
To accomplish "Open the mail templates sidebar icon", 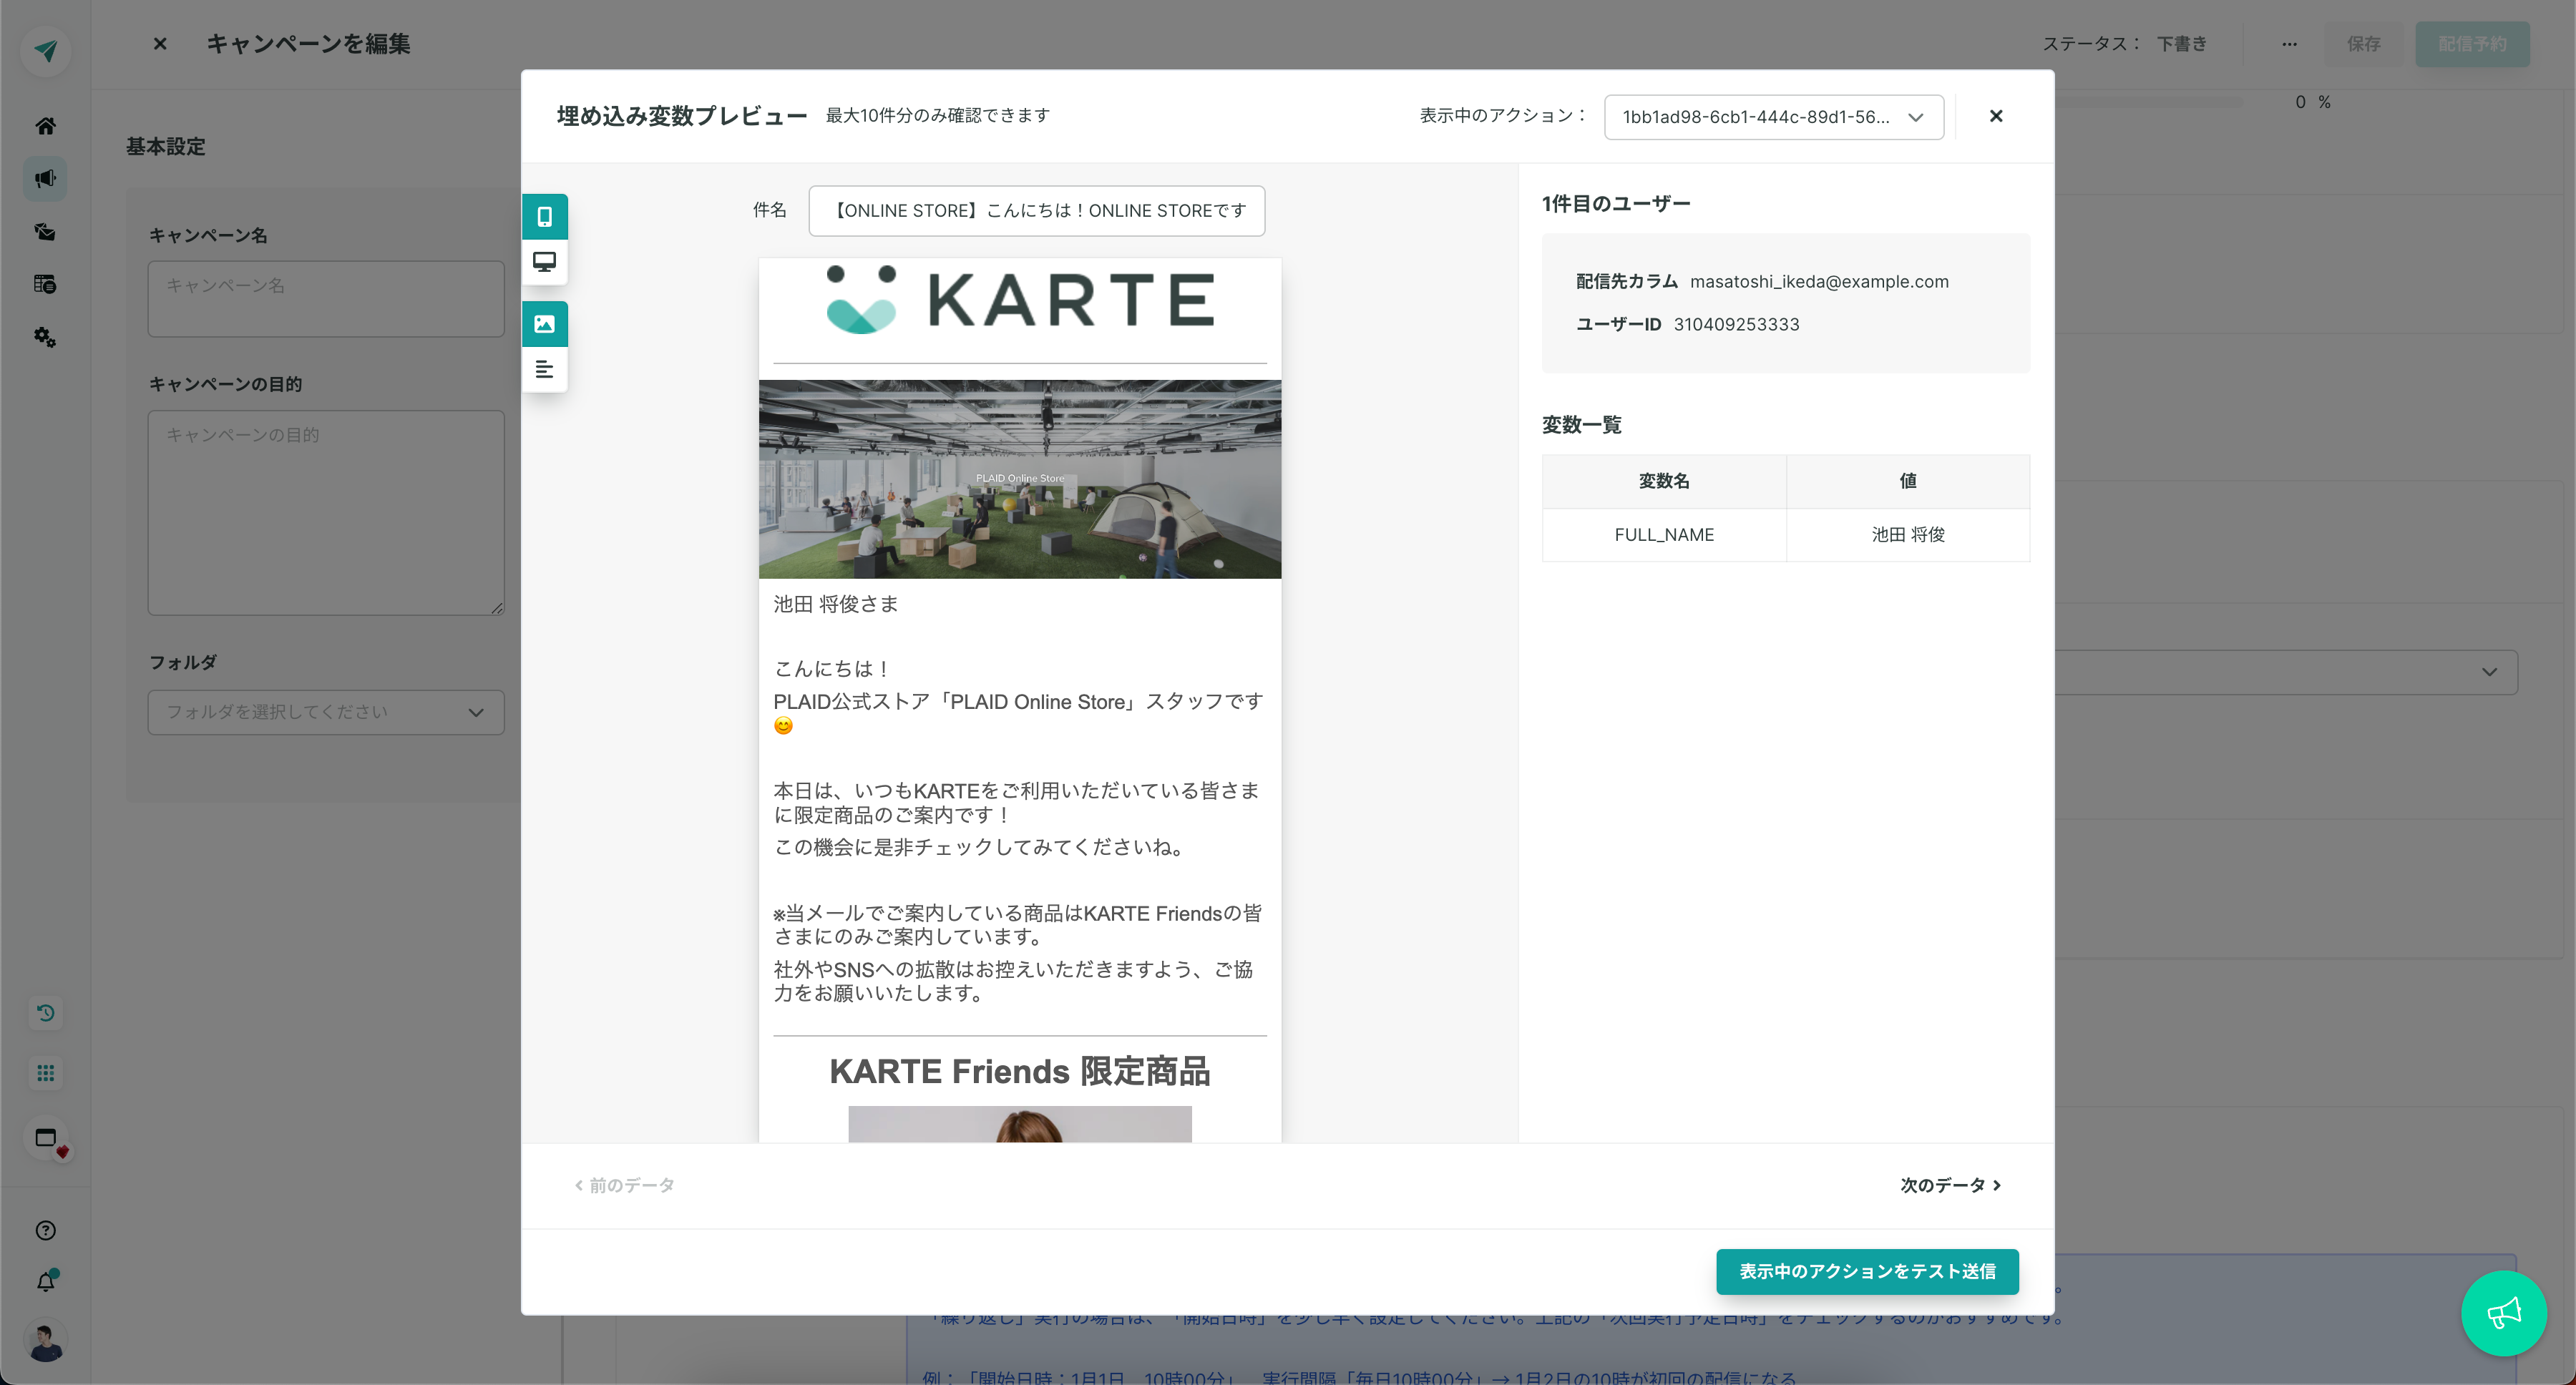I will coord(45,232).
